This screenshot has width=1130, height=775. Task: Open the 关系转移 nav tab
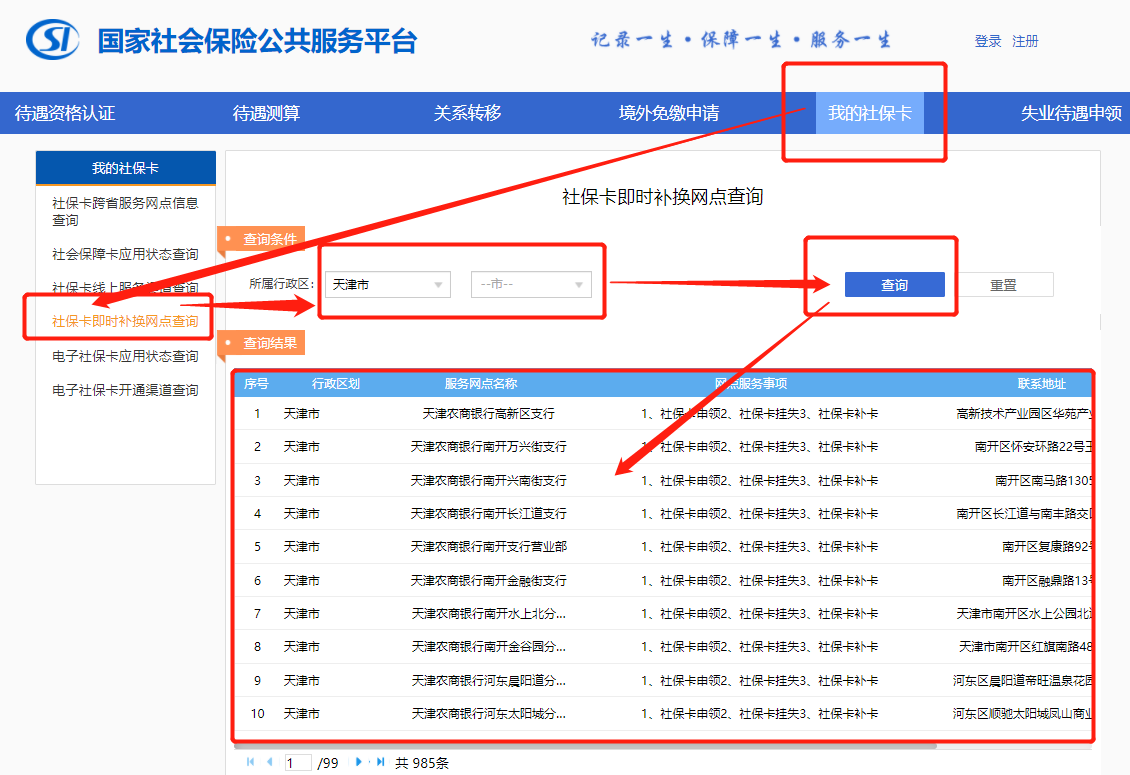pyautogui.click(x=467, y=113)
